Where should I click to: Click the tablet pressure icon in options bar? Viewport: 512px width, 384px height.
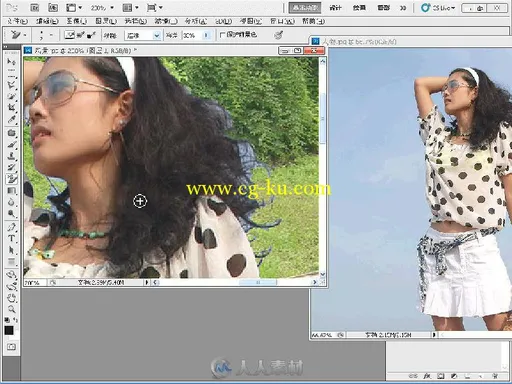click(279, 35)
